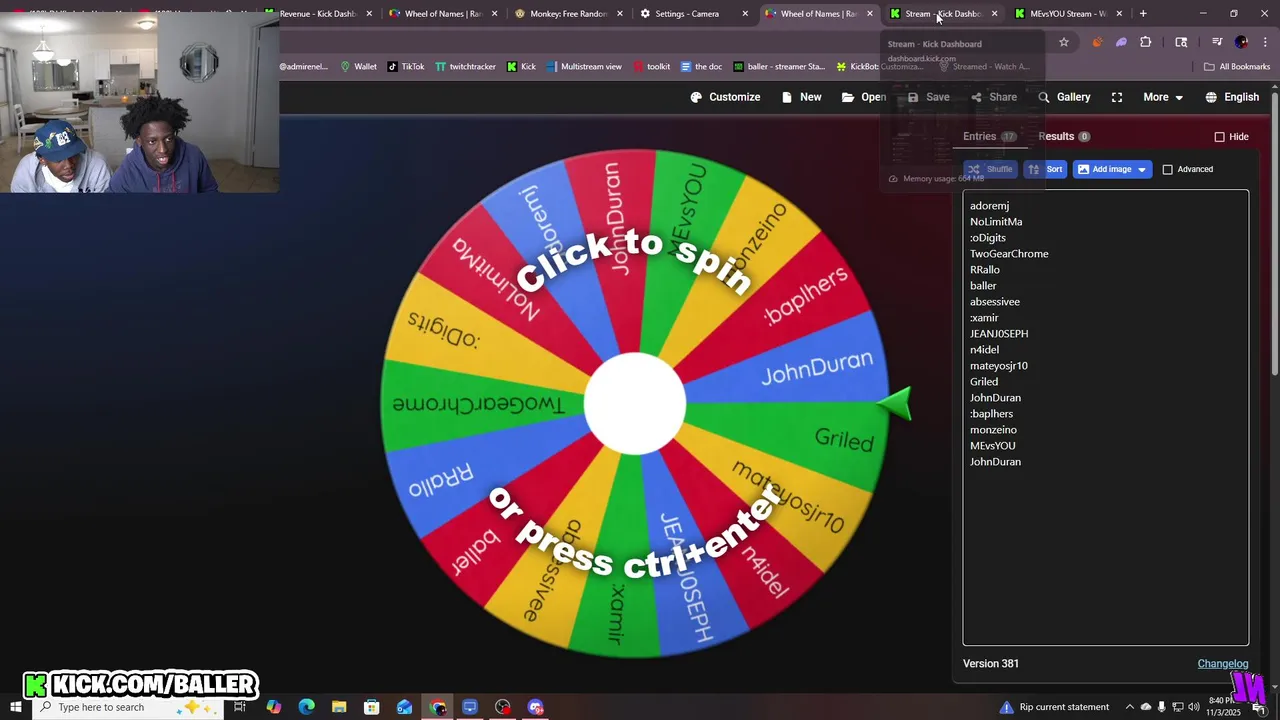This screenshot has height=720, width=1280.
Task: Expand the Add image dropdown arrow
Action: coord(1142,169)
